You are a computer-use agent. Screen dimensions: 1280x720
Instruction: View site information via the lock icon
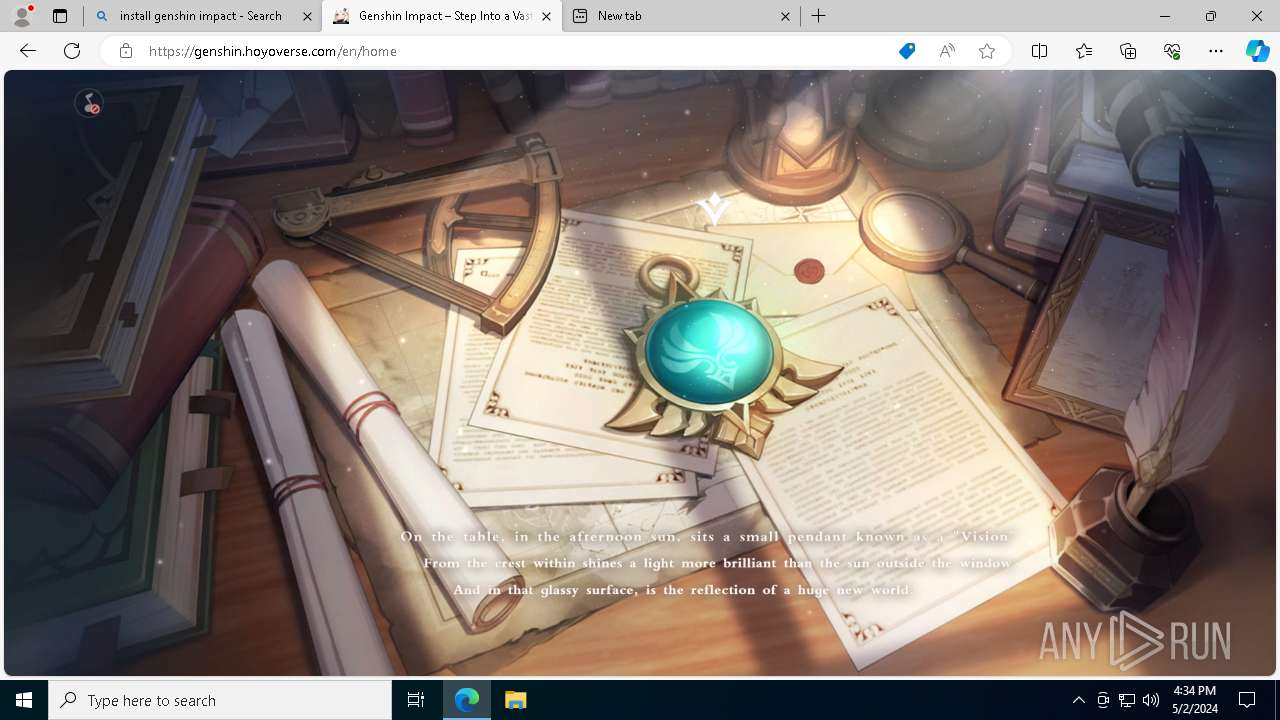(x=126, y=51)
